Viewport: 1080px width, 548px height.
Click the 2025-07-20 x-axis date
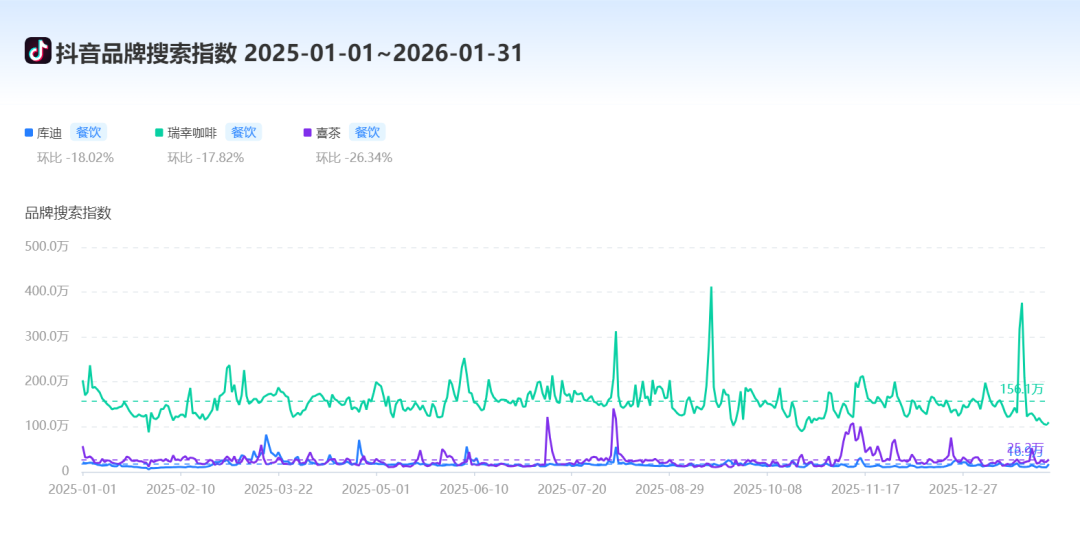[x=572, y=489]
